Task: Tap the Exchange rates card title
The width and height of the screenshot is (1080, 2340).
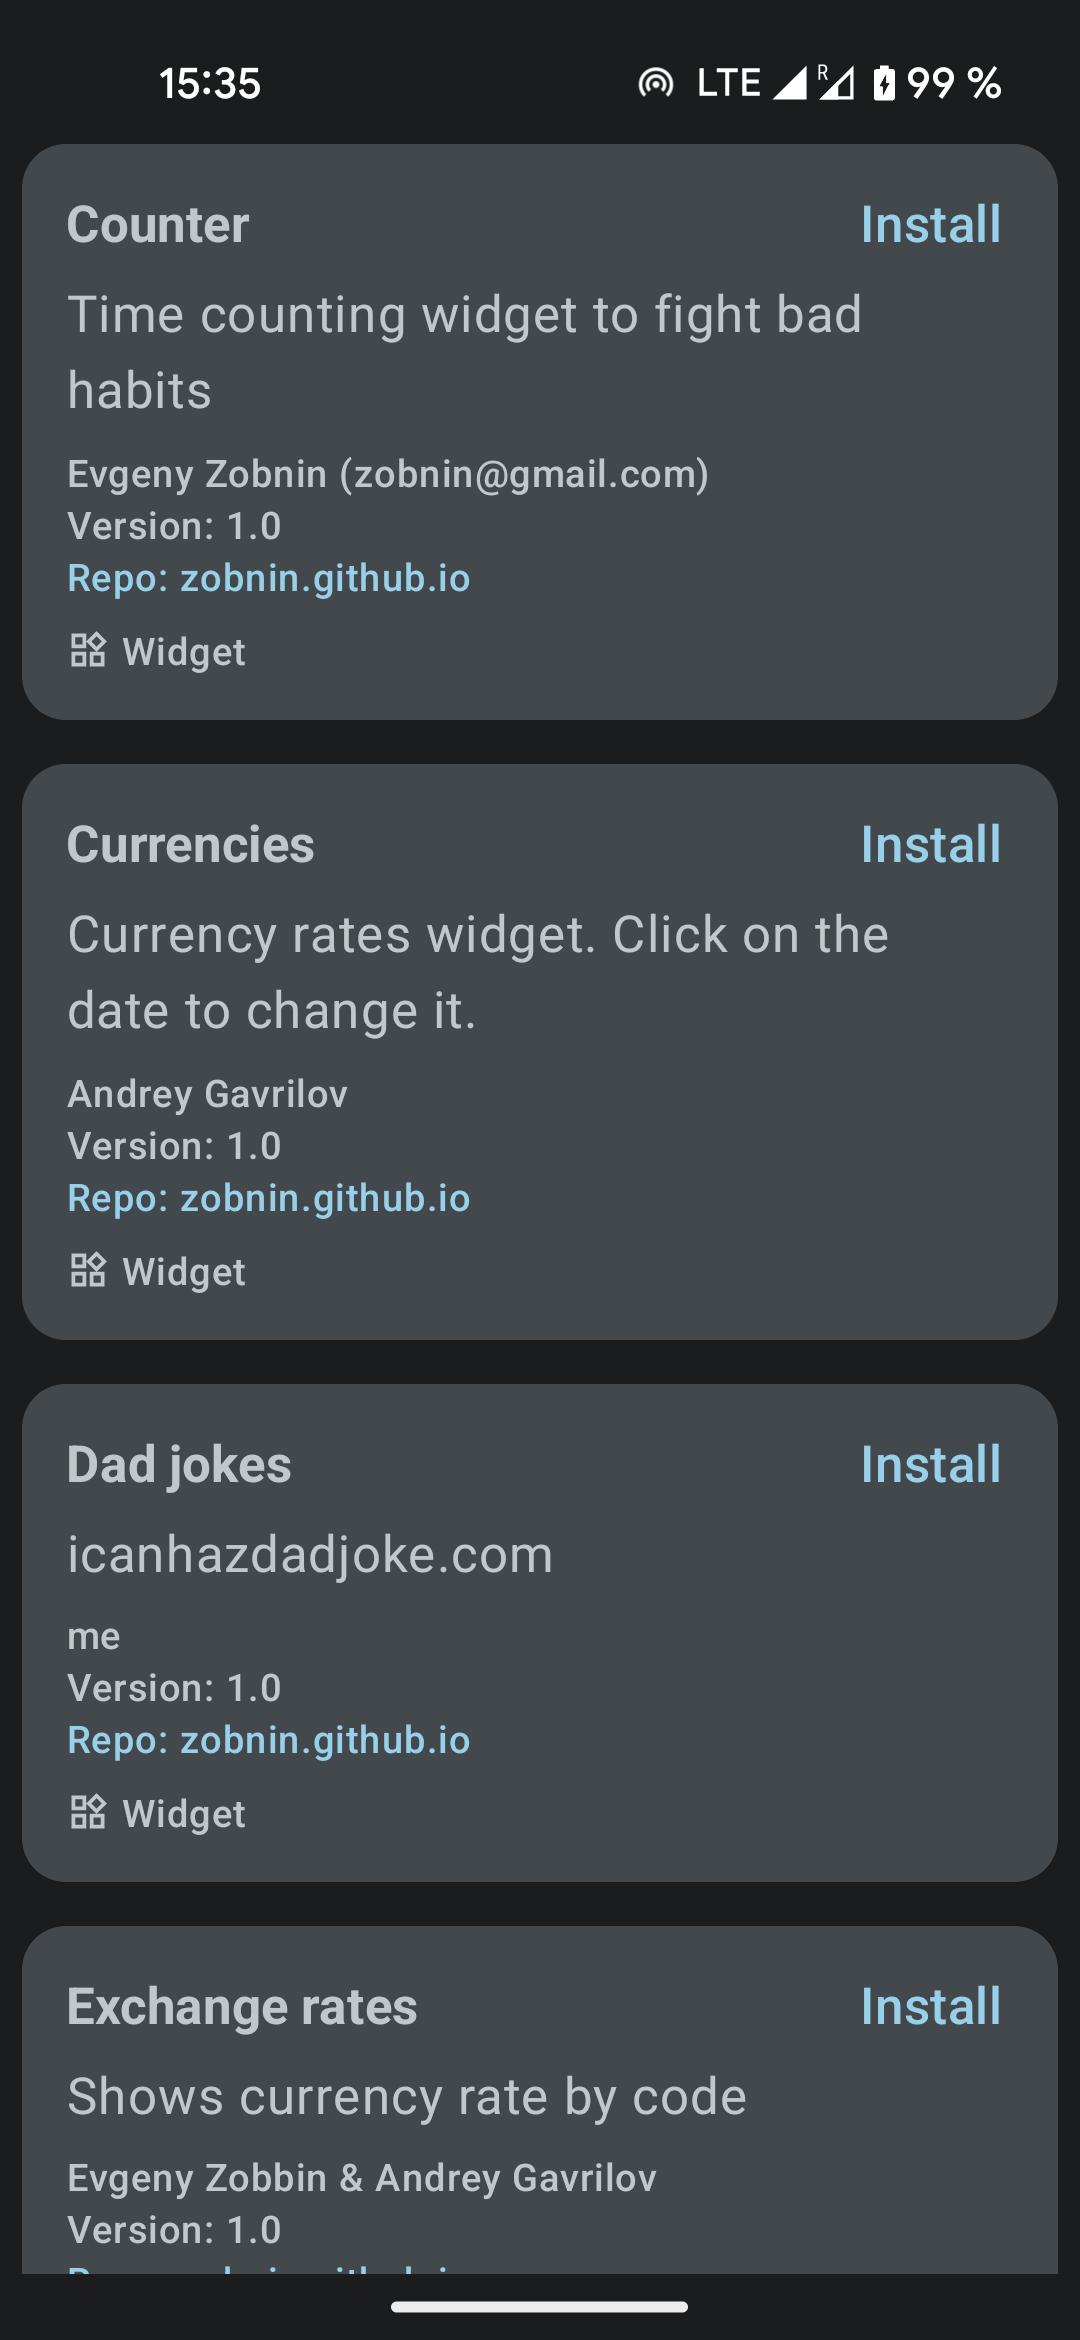Action: (242, 2007)
